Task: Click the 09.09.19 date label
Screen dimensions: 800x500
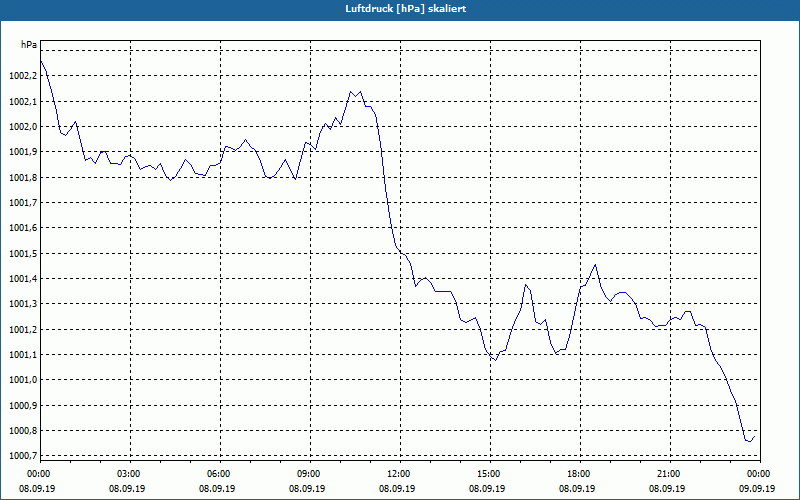Action: click(x=757, y=488)
